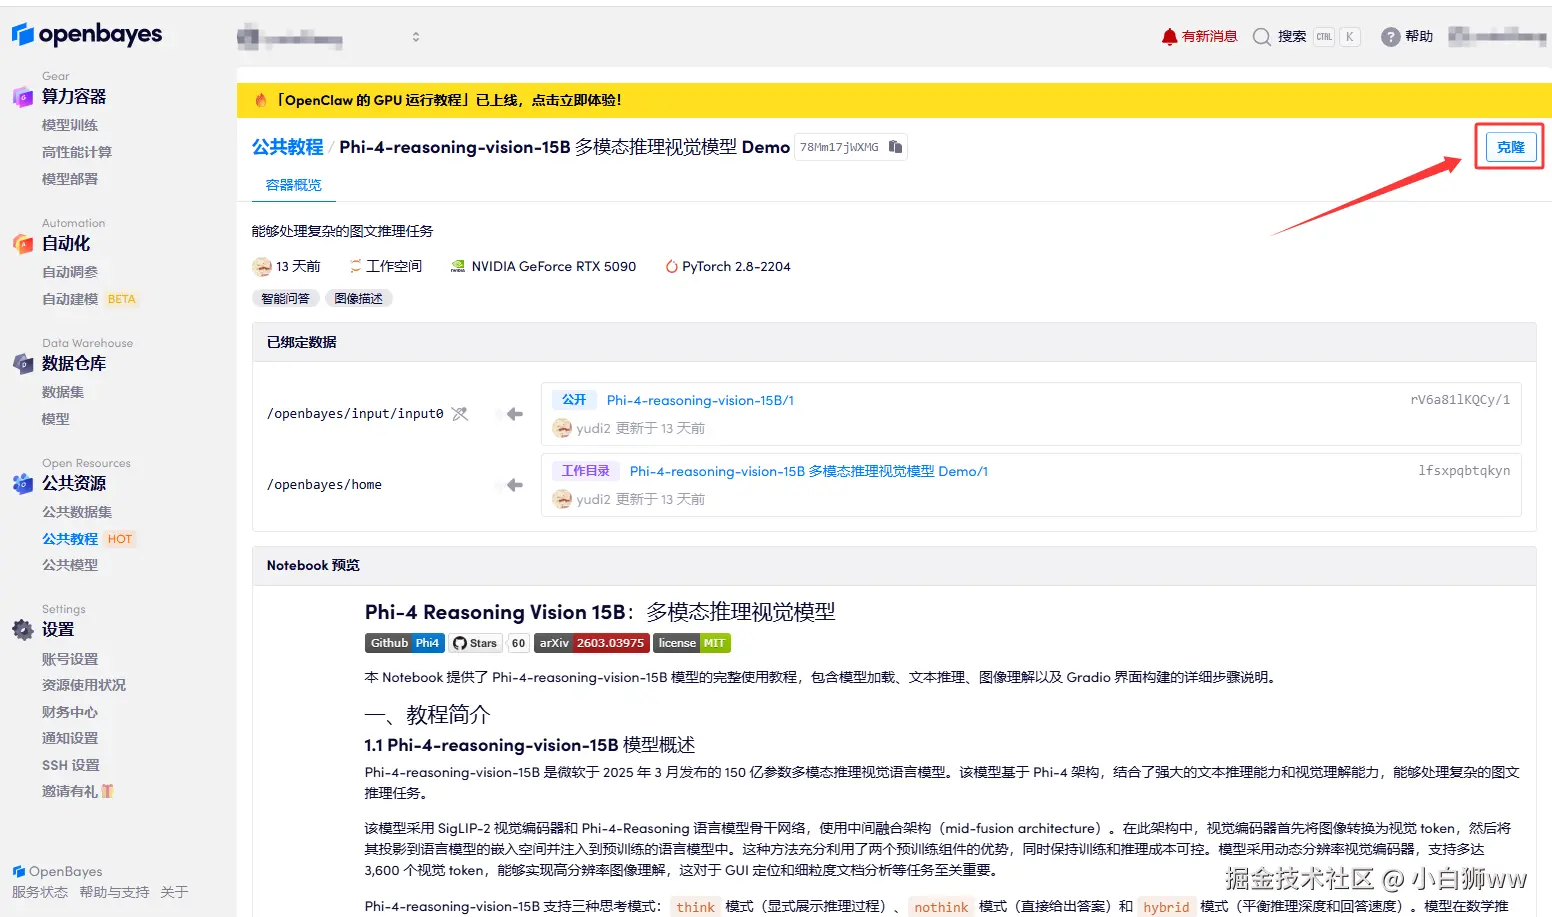The image size is (1552, 917).
Task: Open 公共教程 HOT in the sidebar
Action: pyautogui.click(x=88, y=539)
